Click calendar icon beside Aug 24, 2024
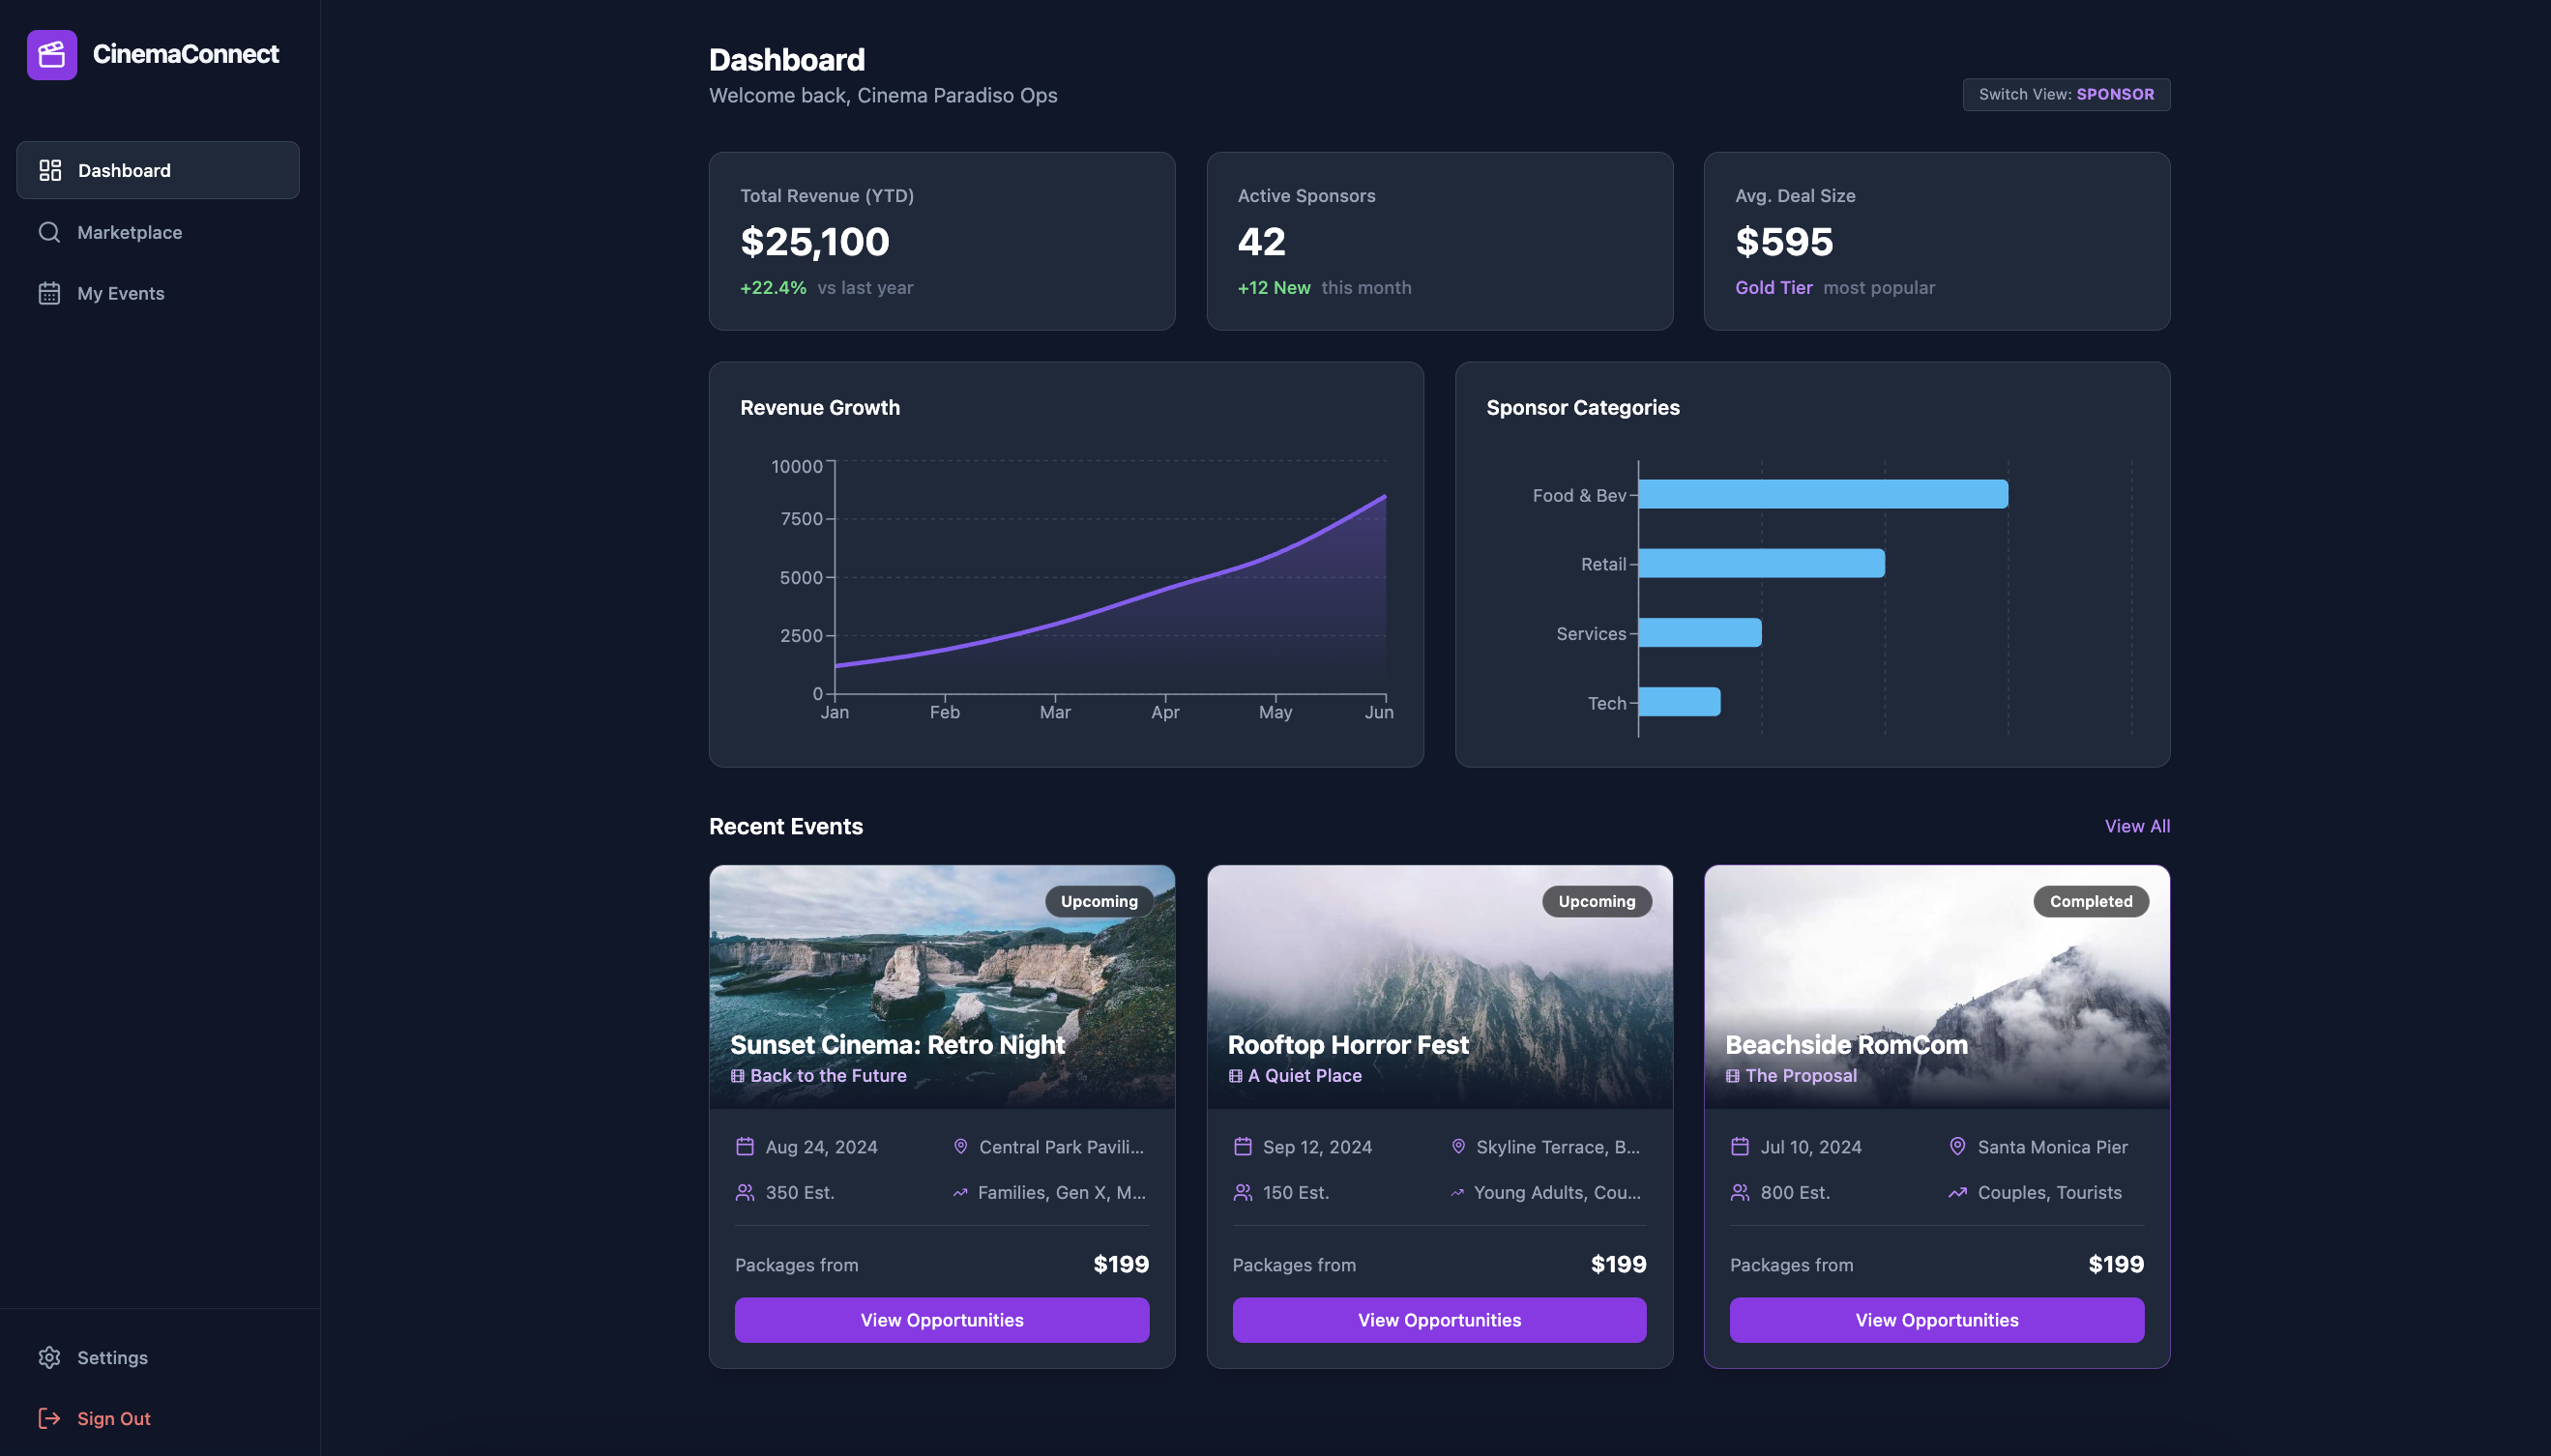The width and height of the screenshot is (2551, 1456). coord(745,1147)
